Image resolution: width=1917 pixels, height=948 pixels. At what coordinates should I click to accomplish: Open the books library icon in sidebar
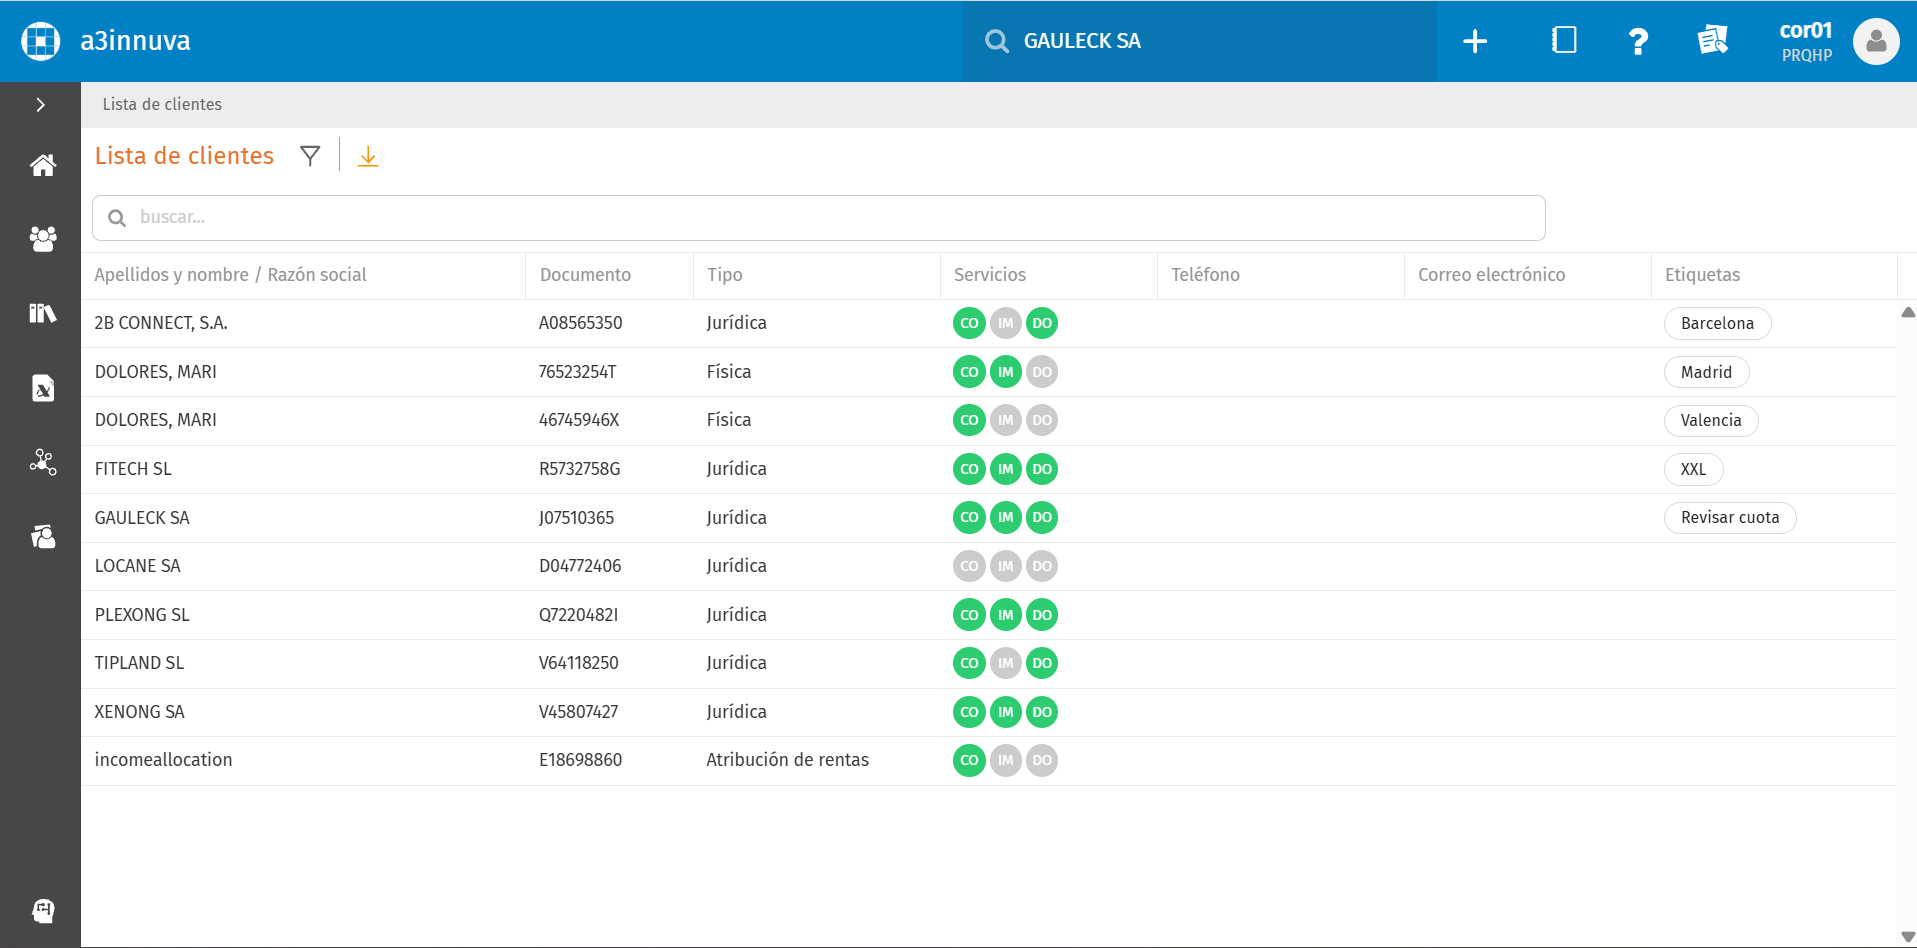tap(42, 313)
